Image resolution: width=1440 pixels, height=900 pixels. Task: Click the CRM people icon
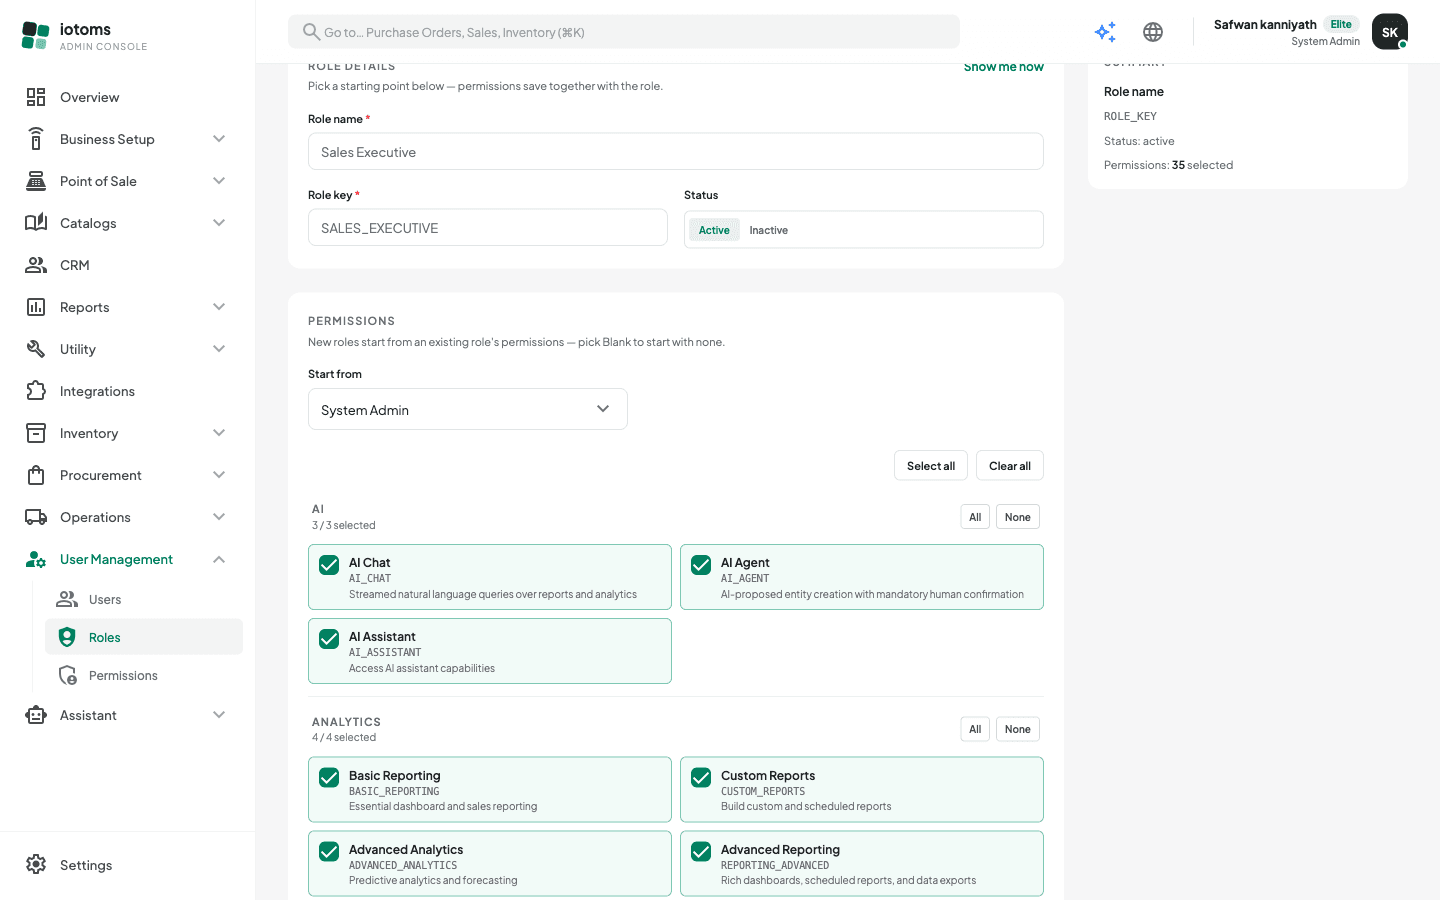[36, 265]
